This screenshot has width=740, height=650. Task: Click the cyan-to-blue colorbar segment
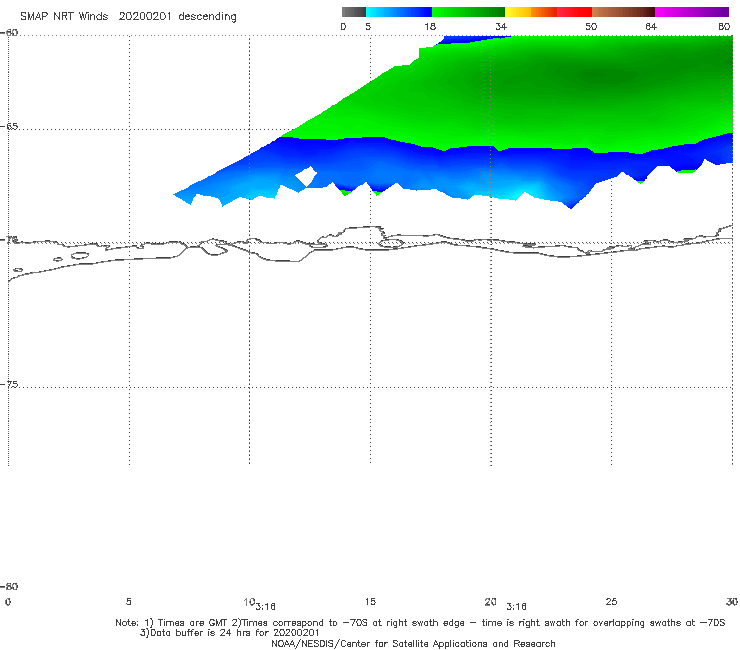[399, 12]
